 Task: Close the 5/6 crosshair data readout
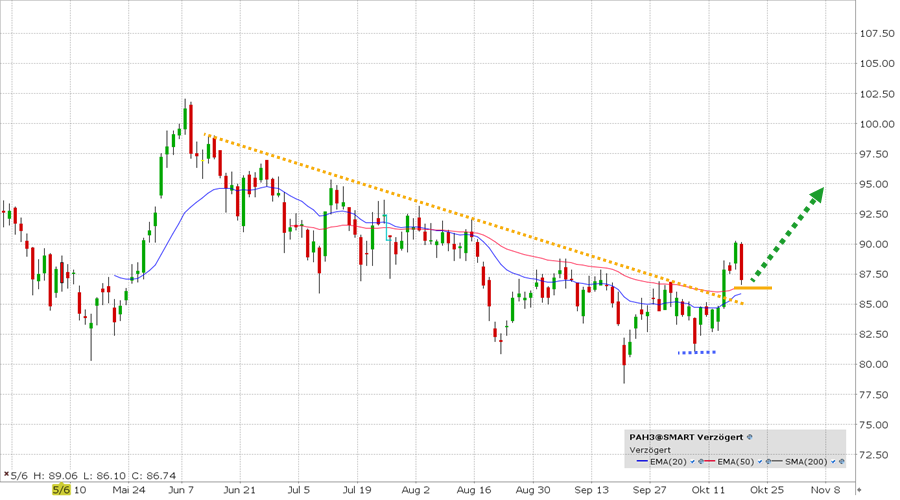coord(6,474)
